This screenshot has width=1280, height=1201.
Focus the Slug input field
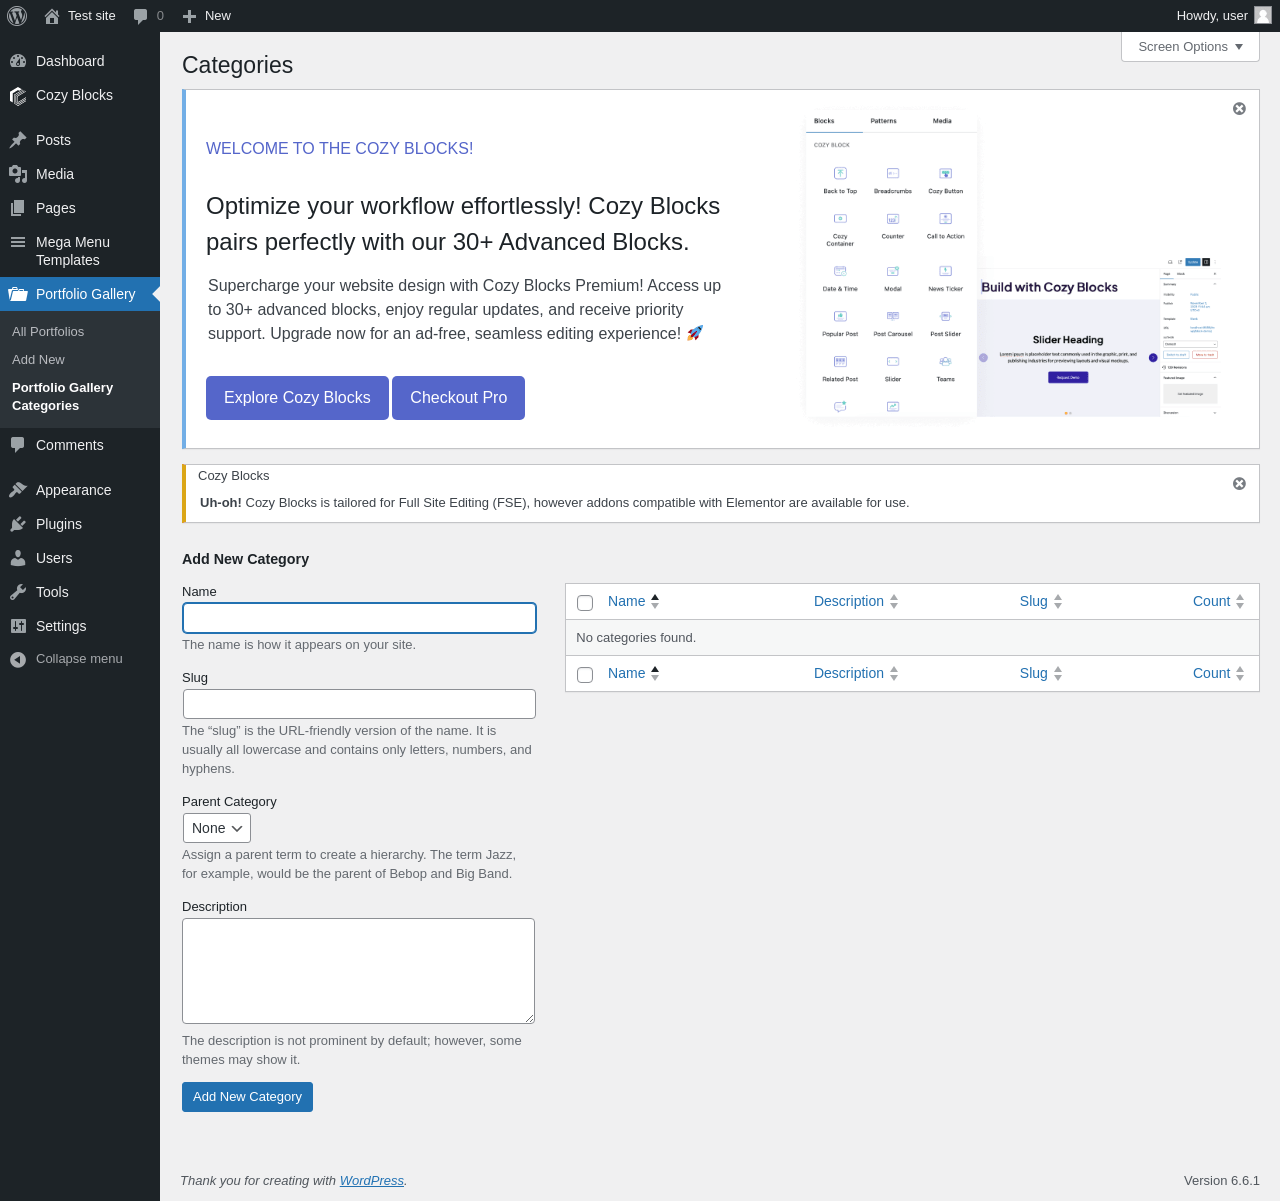359,704
